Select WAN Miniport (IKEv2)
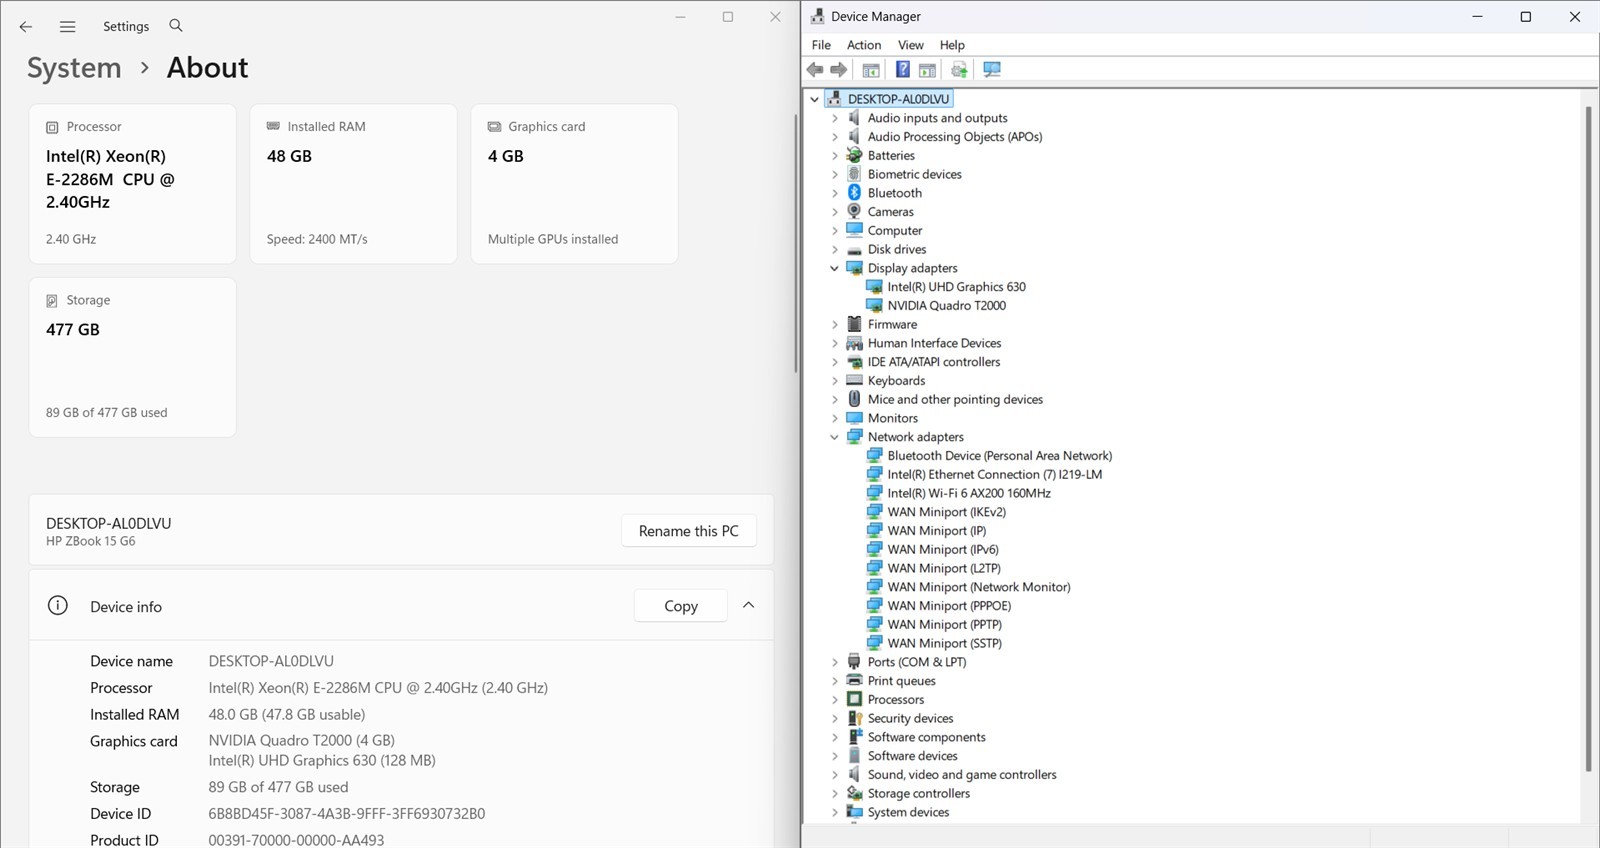This screenshot has width=1600, height=848. [x=946, y=512]
